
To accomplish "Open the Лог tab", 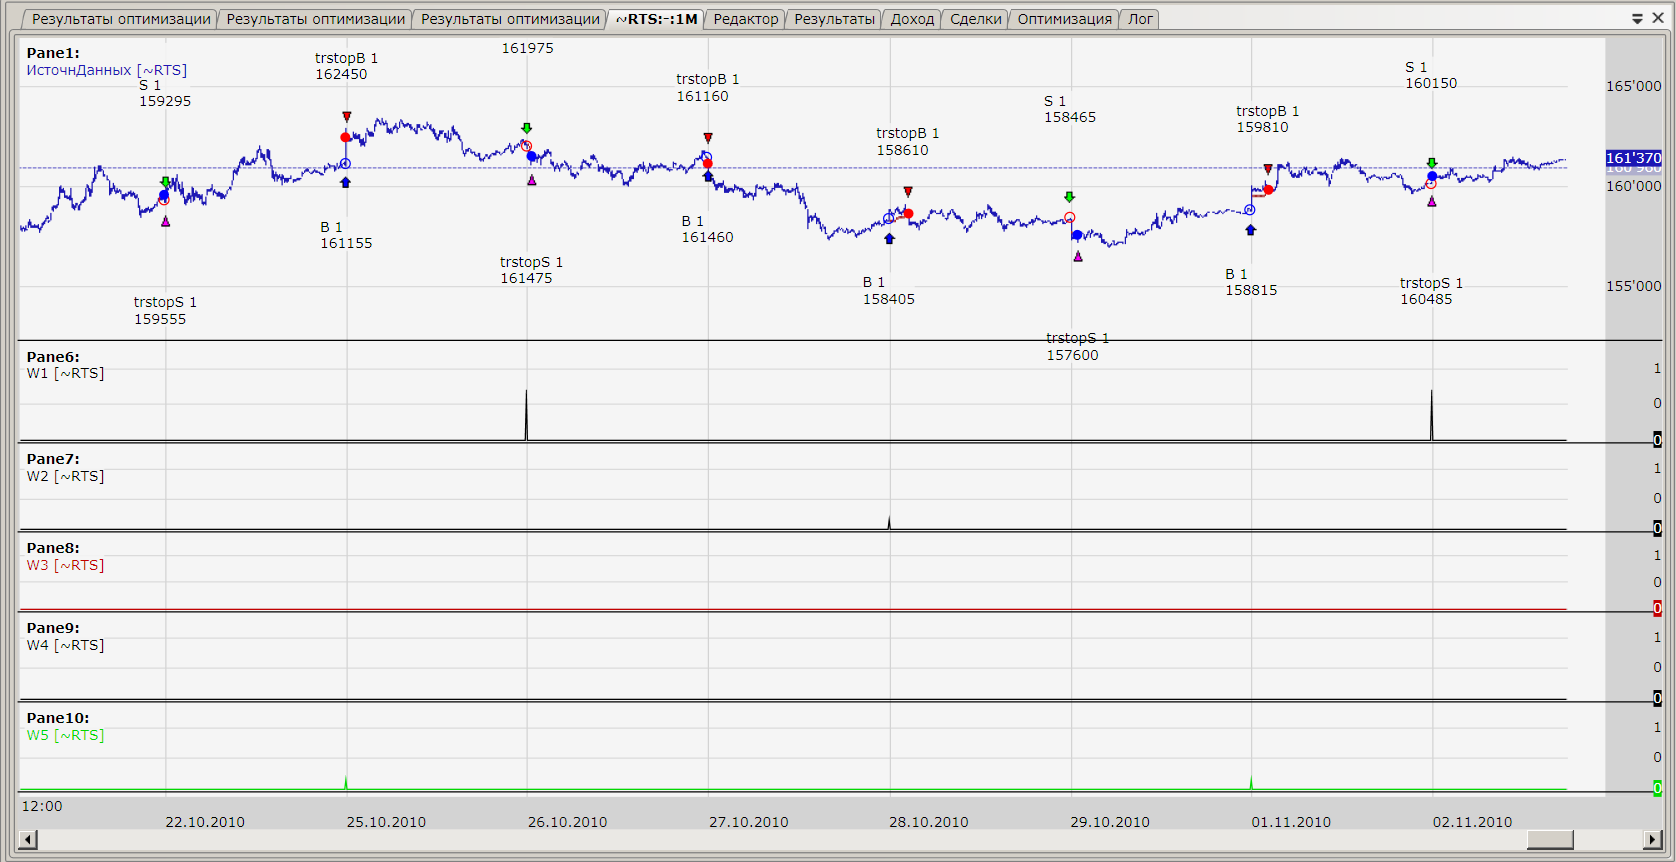I will pos(1140,19).
